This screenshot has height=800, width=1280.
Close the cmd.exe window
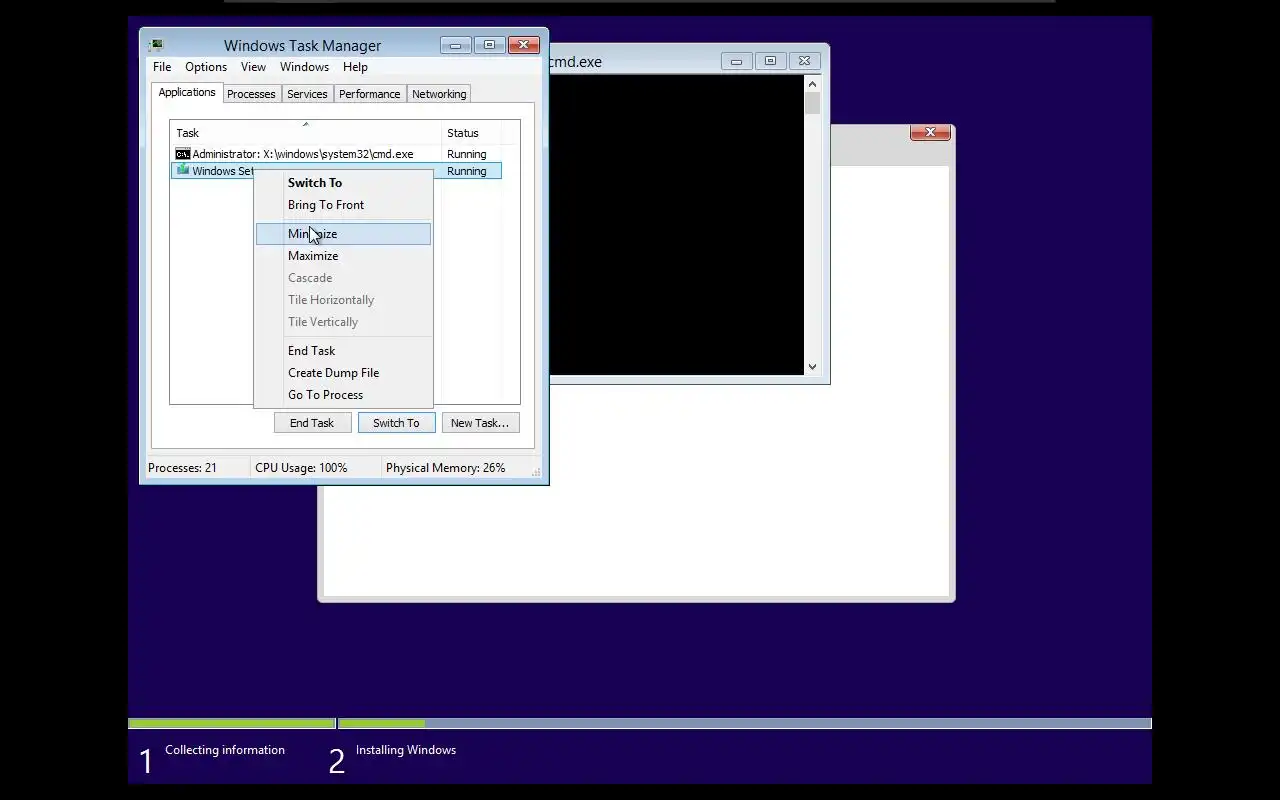(x=805, y=61)
